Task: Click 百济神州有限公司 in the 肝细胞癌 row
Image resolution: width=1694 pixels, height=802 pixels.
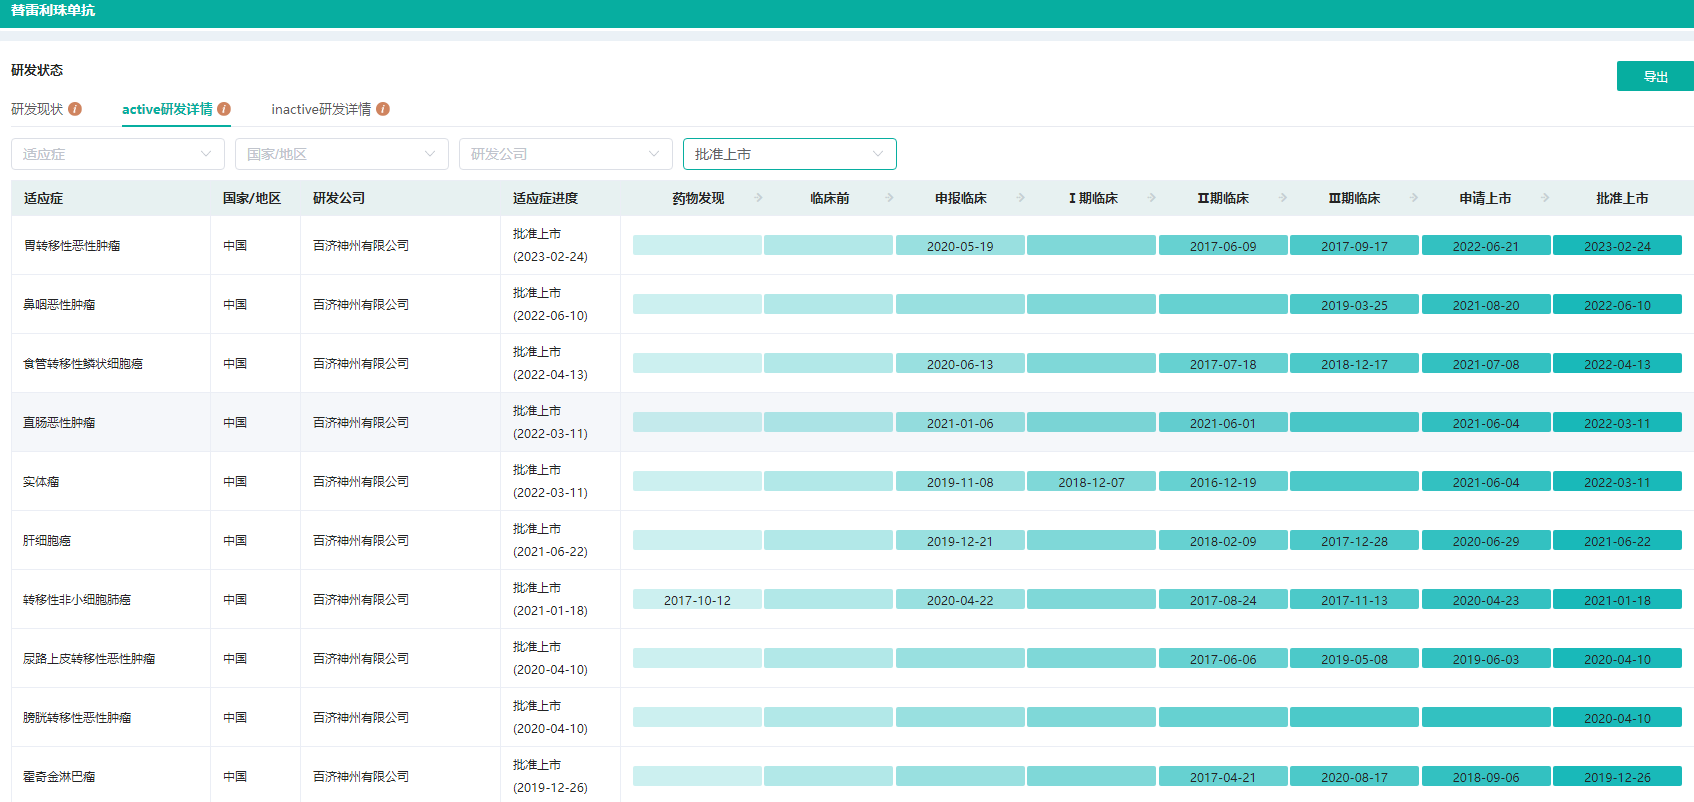Action: tap(361, 541)
